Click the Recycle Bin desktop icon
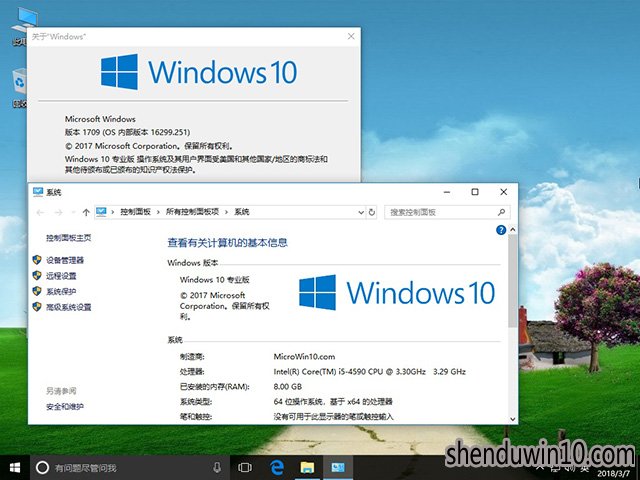Screen dimensions: 640x480 (x=20, y=88)
